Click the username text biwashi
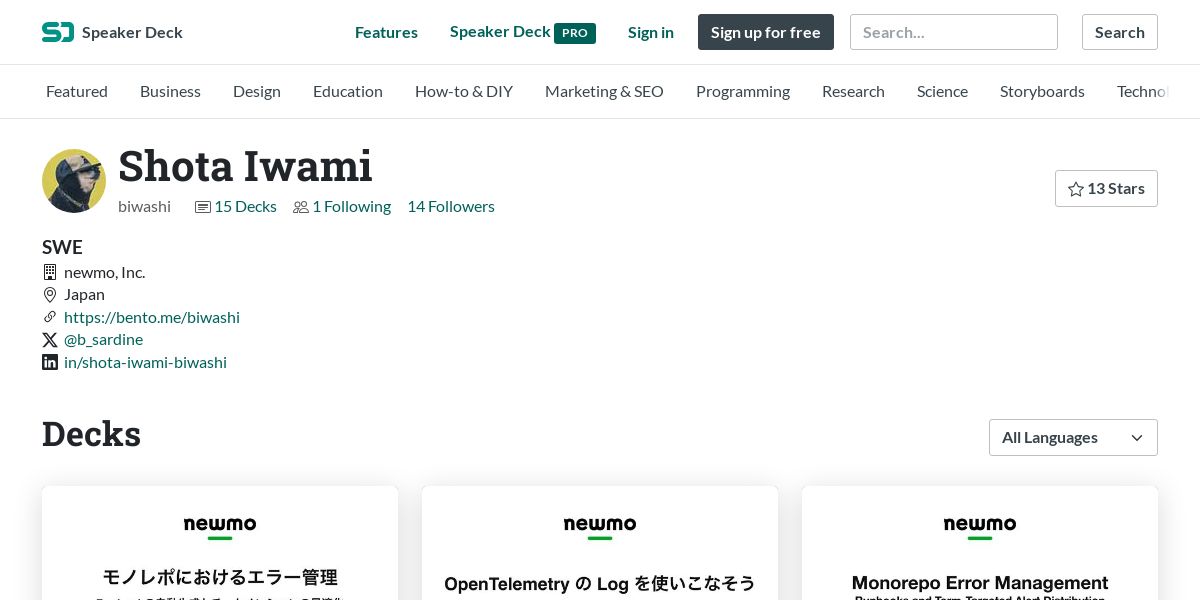This screenshot has height=600, width=1200. point(144,206)
